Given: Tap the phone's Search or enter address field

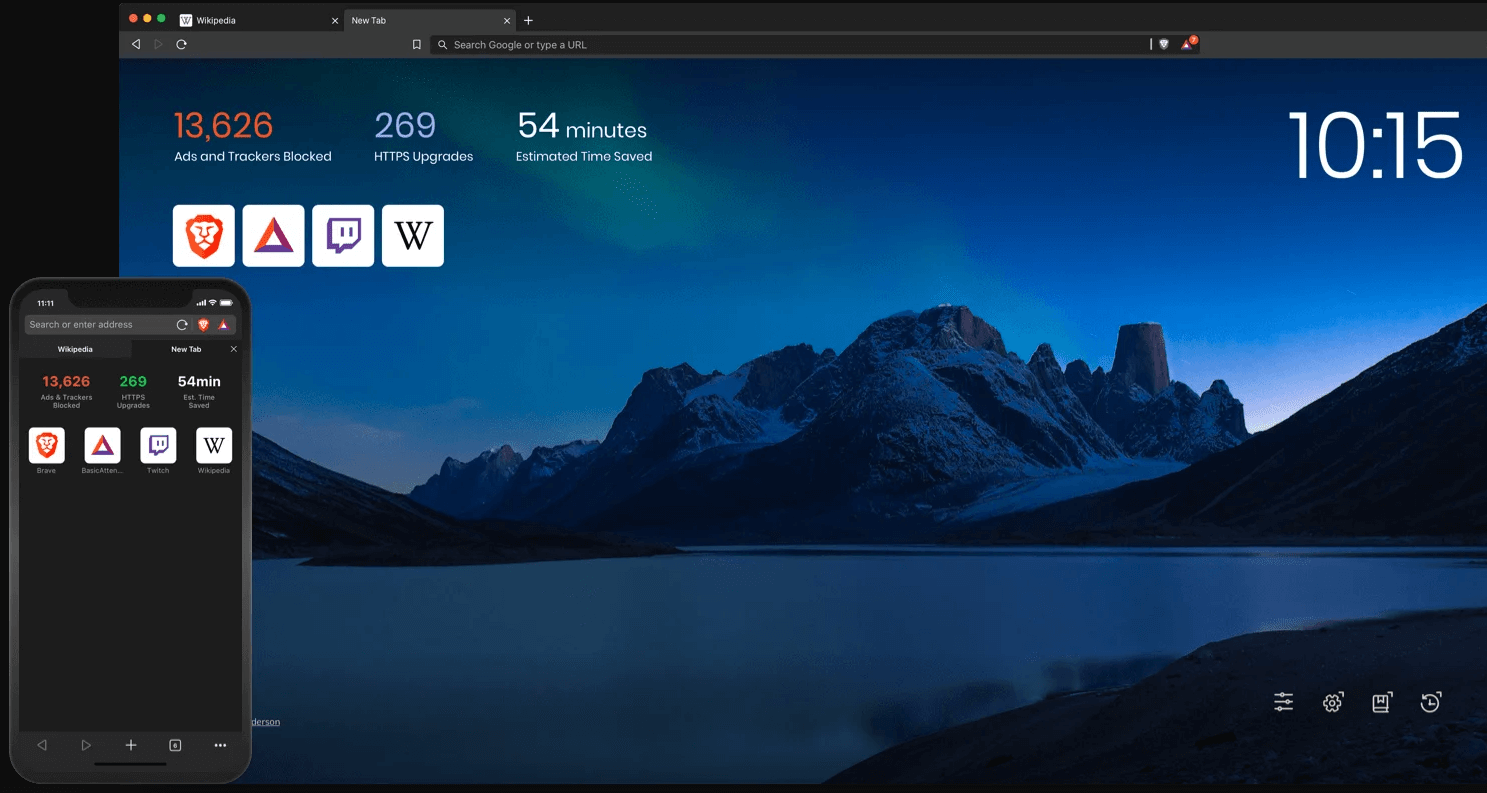Looking at the screenshot, I should point(98,324).
